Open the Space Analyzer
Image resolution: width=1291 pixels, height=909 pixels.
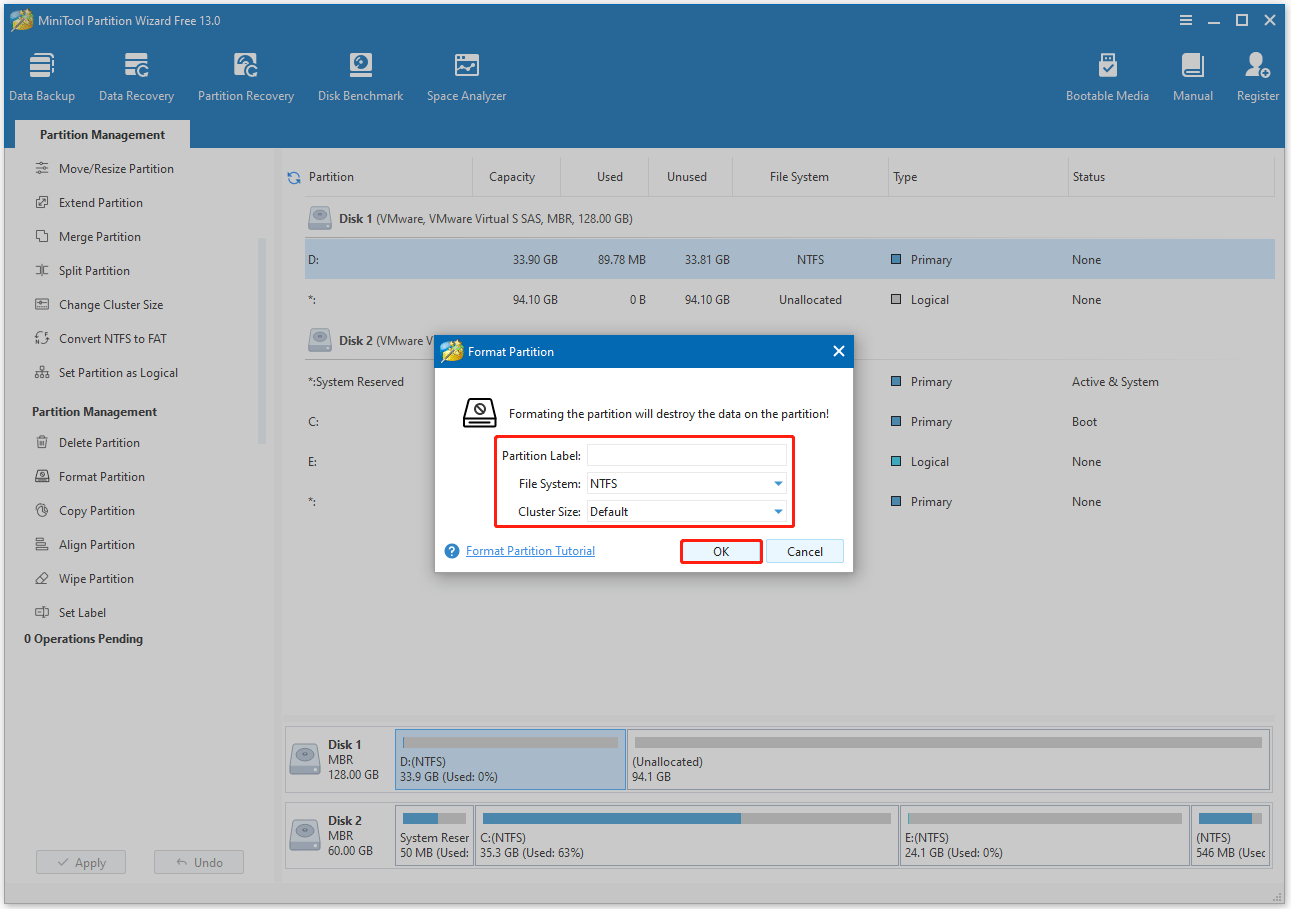point(466,75)
